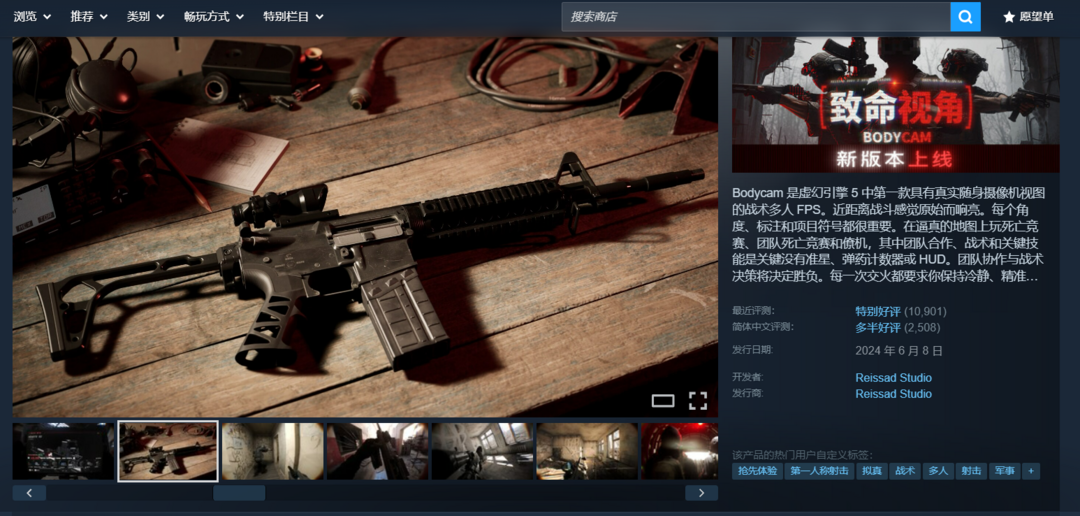
Task: Expand the 推荐 dropdown menu
Action: 89,17
